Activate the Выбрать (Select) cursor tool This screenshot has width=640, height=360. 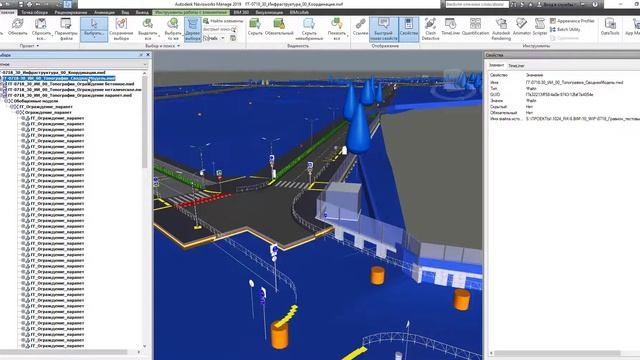tap(94, 29)
